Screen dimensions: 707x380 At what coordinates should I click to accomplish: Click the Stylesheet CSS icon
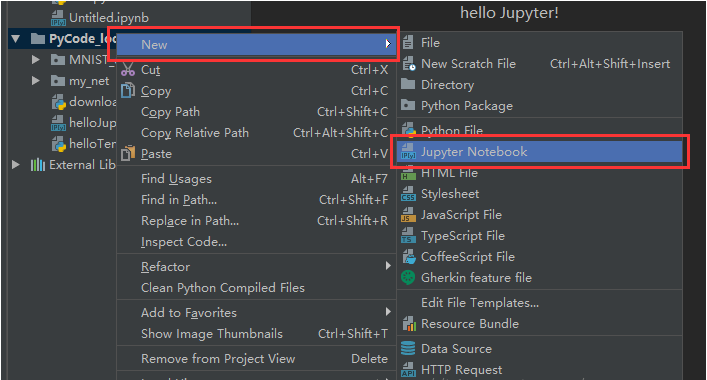pos(408,194)
